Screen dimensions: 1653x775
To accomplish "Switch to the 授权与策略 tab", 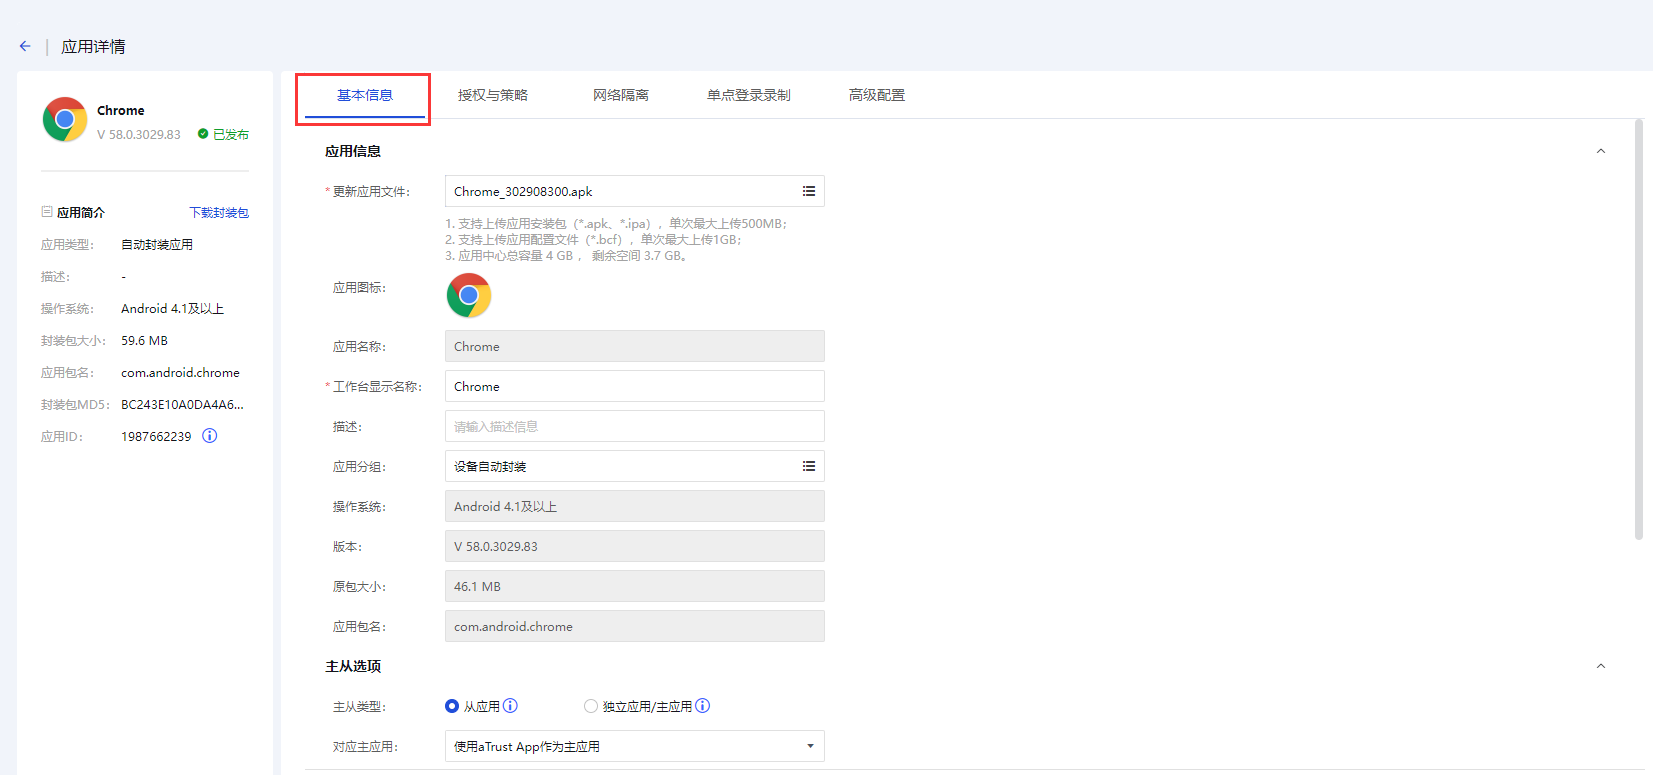I will coord(493,95).
